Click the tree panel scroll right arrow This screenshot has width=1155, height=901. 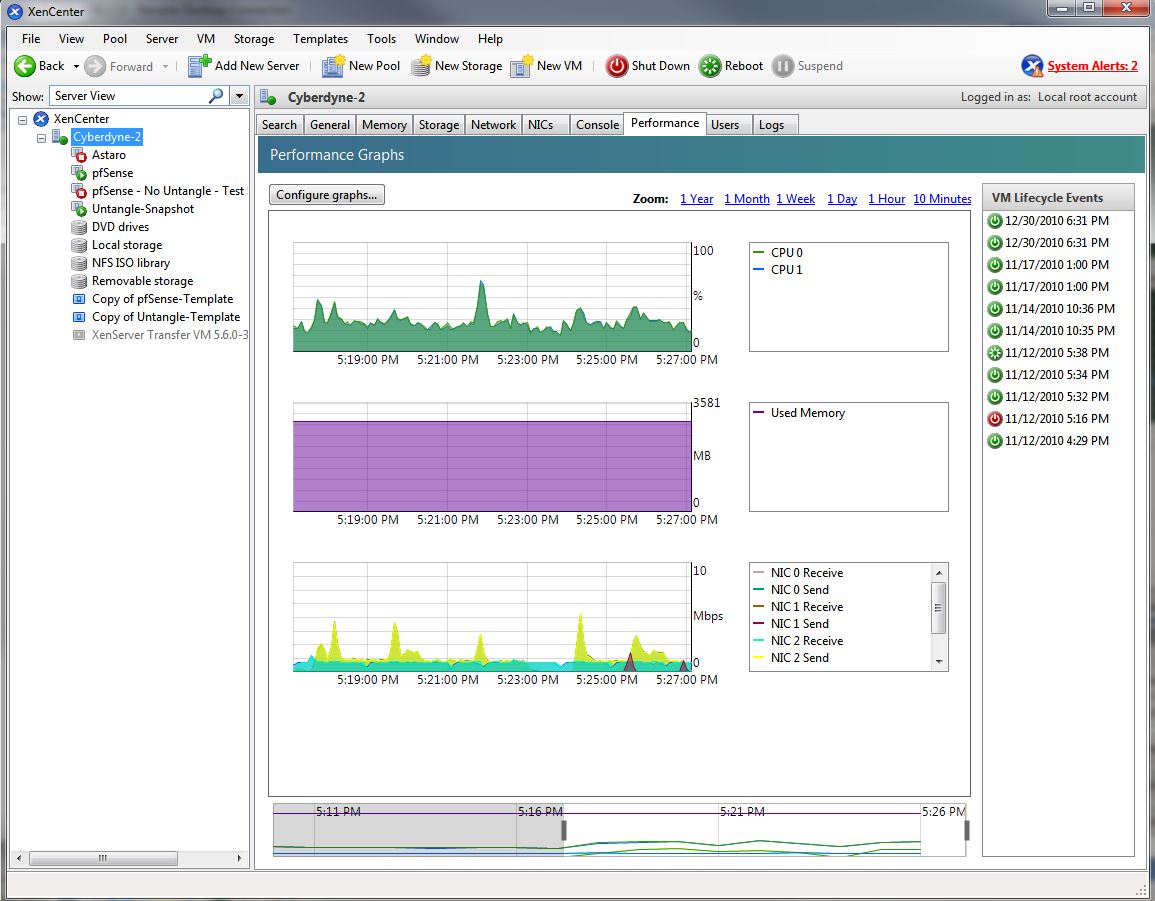click(x=239, y=858)
